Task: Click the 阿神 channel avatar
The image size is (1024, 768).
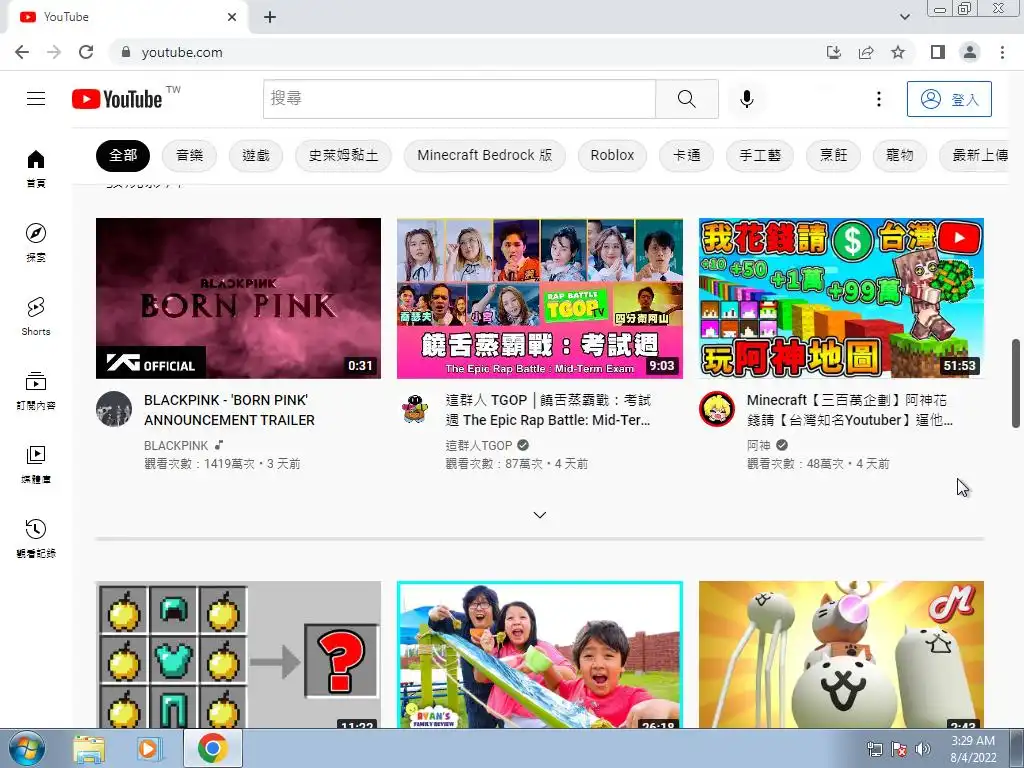Action: point(716,409)
